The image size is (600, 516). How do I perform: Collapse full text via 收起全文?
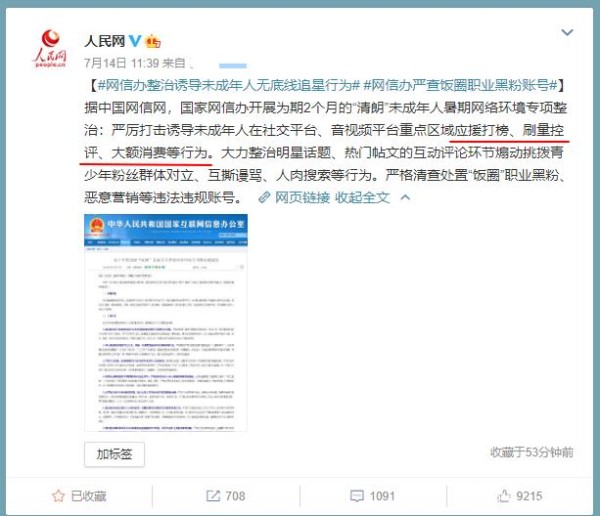(362, 198)
